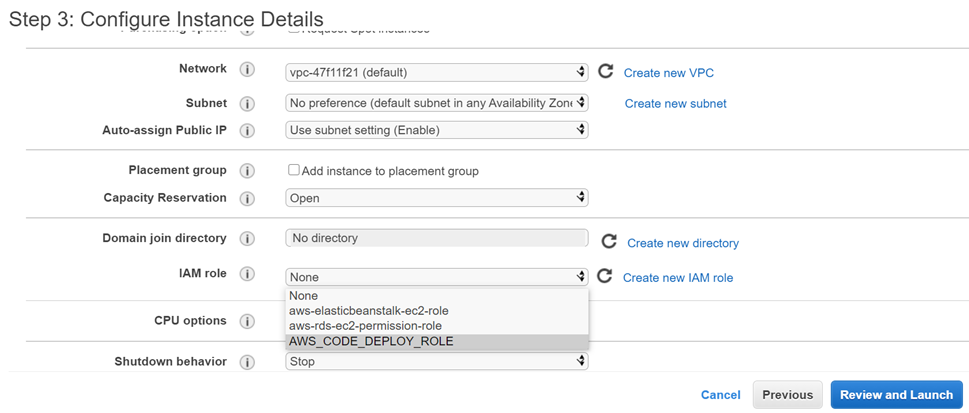Open the Capacity Reservation dropdown

[436, 198]
